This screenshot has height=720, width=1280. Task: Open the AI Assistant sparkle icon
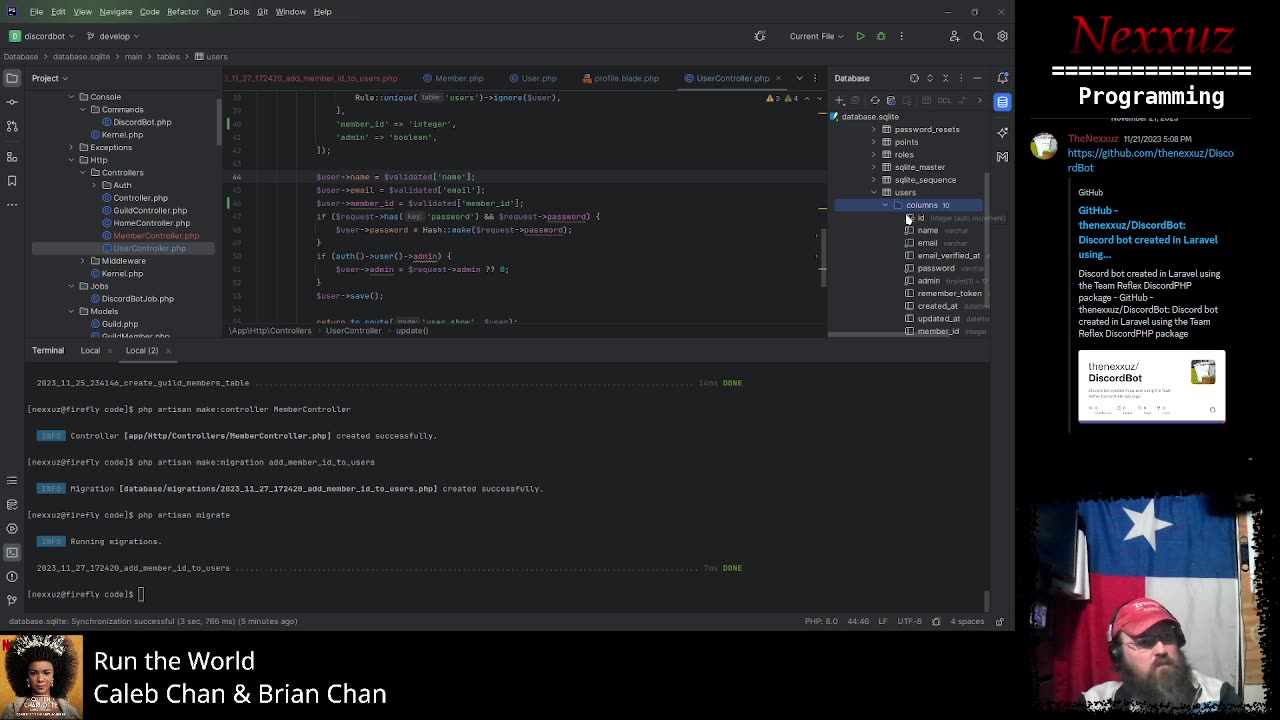click(1002, 132)
